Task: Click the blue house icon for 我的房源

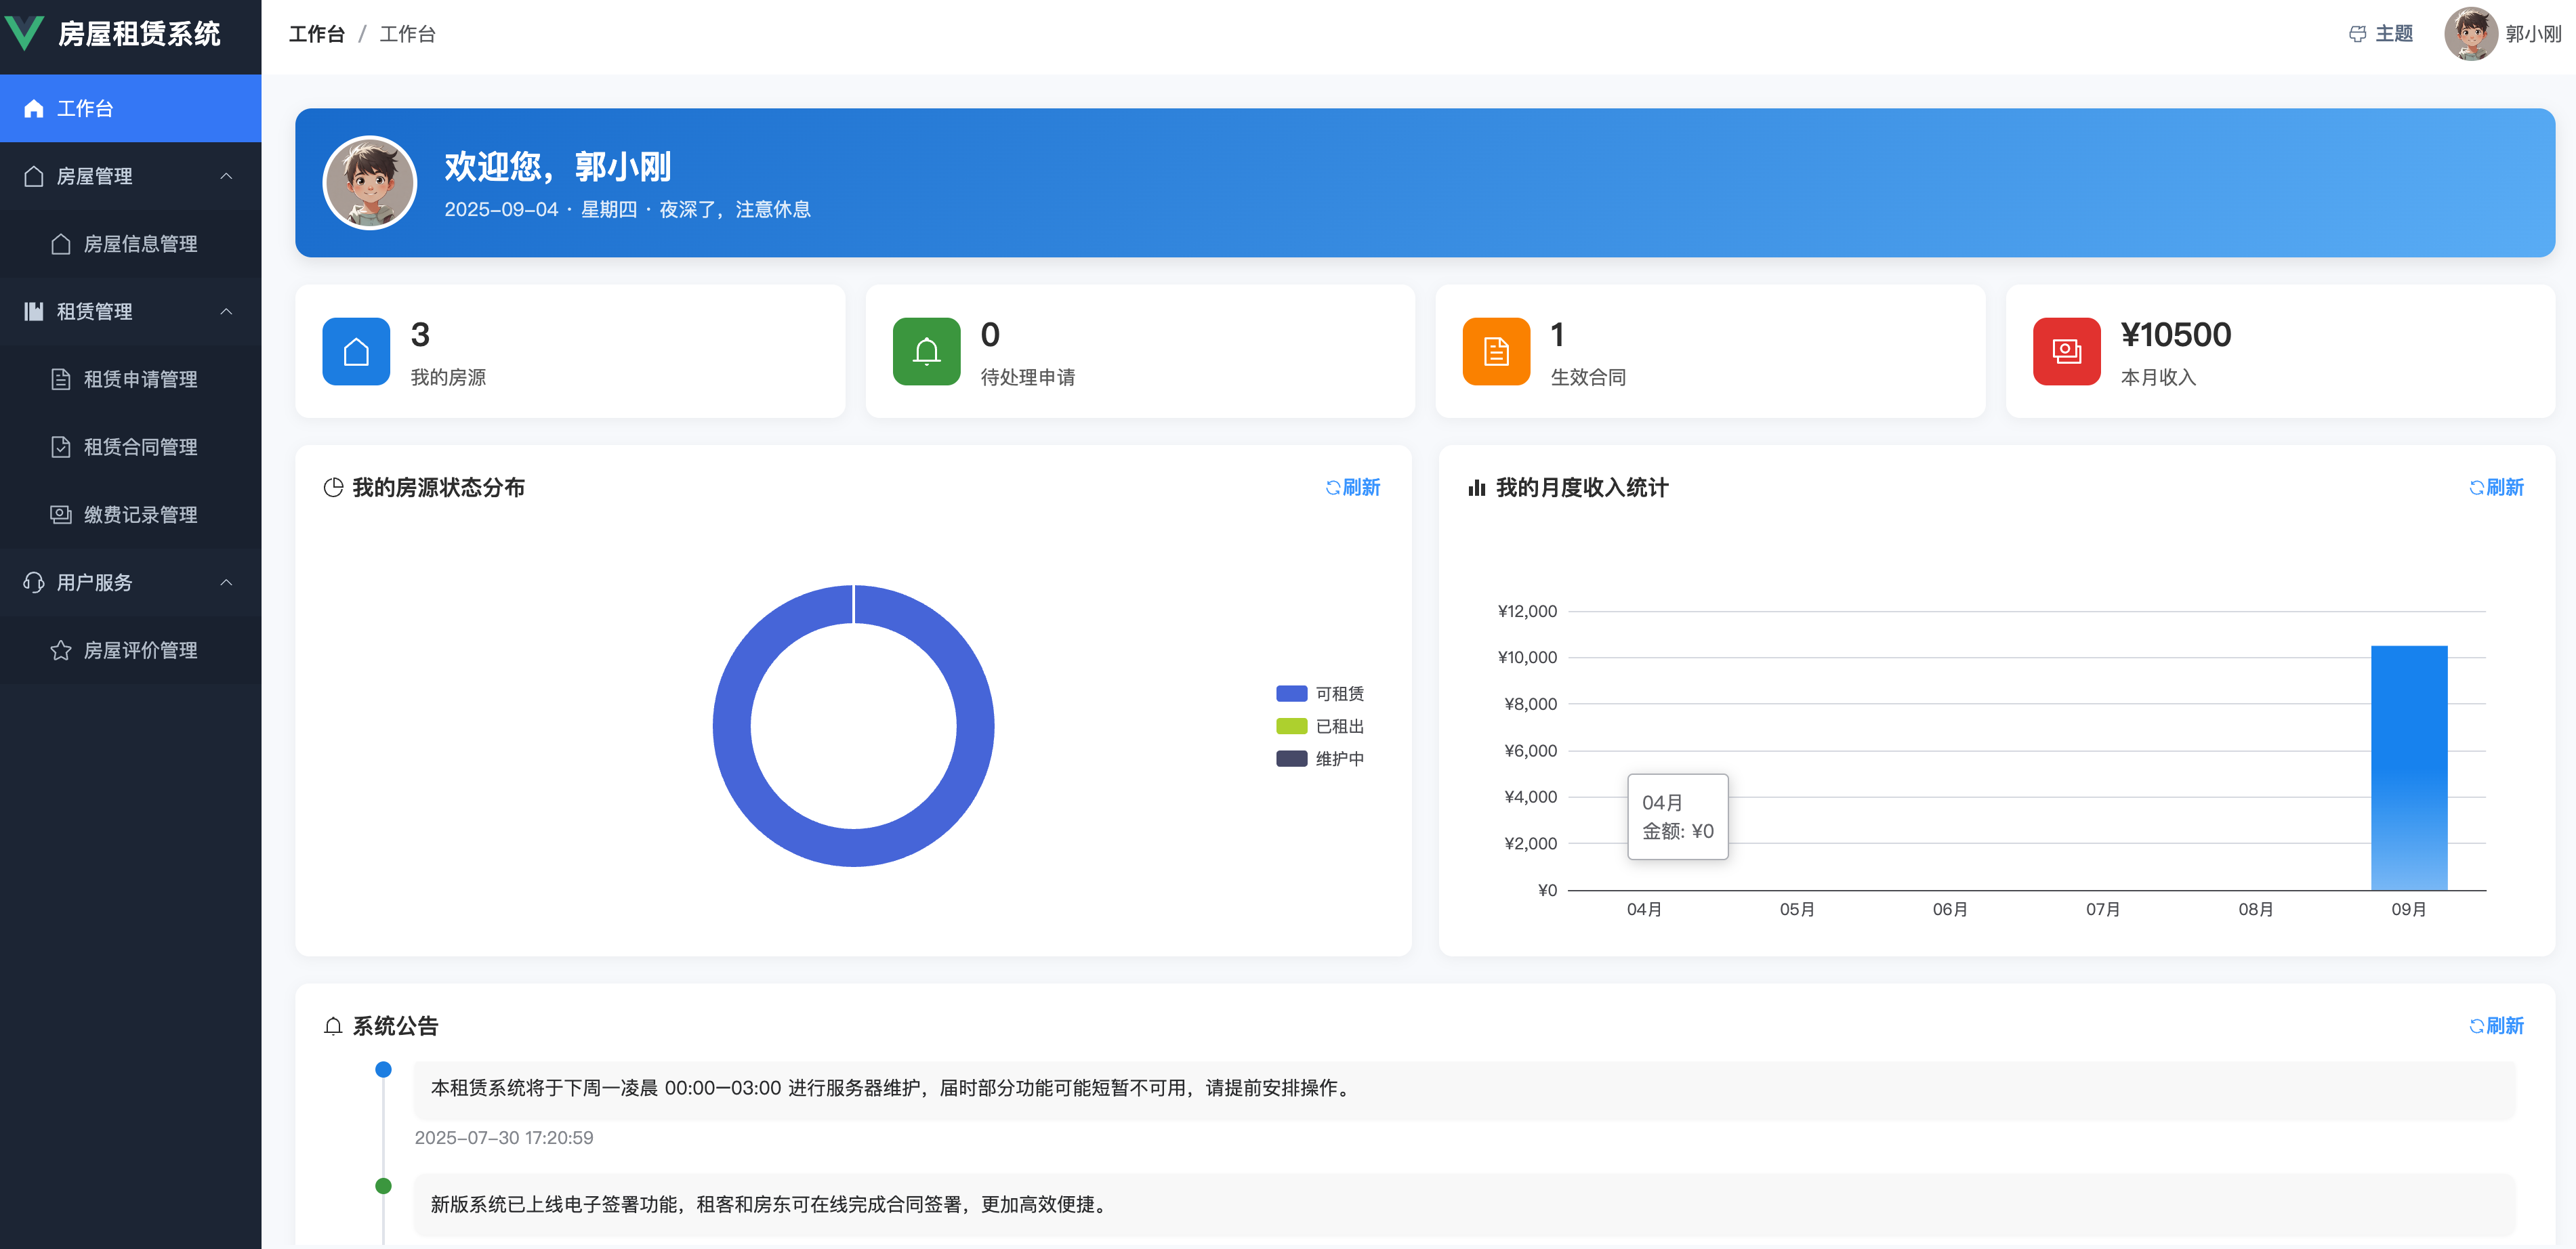Action: tap(356, 351)
